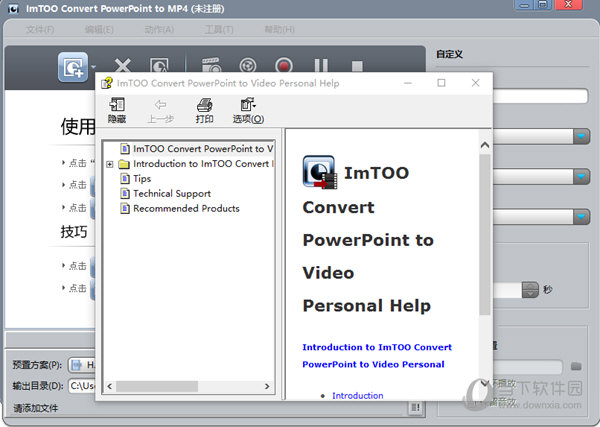Viewport: 600px width, 427px height.
Task: Open the 动作(A) menu
Action: (159, 29)
